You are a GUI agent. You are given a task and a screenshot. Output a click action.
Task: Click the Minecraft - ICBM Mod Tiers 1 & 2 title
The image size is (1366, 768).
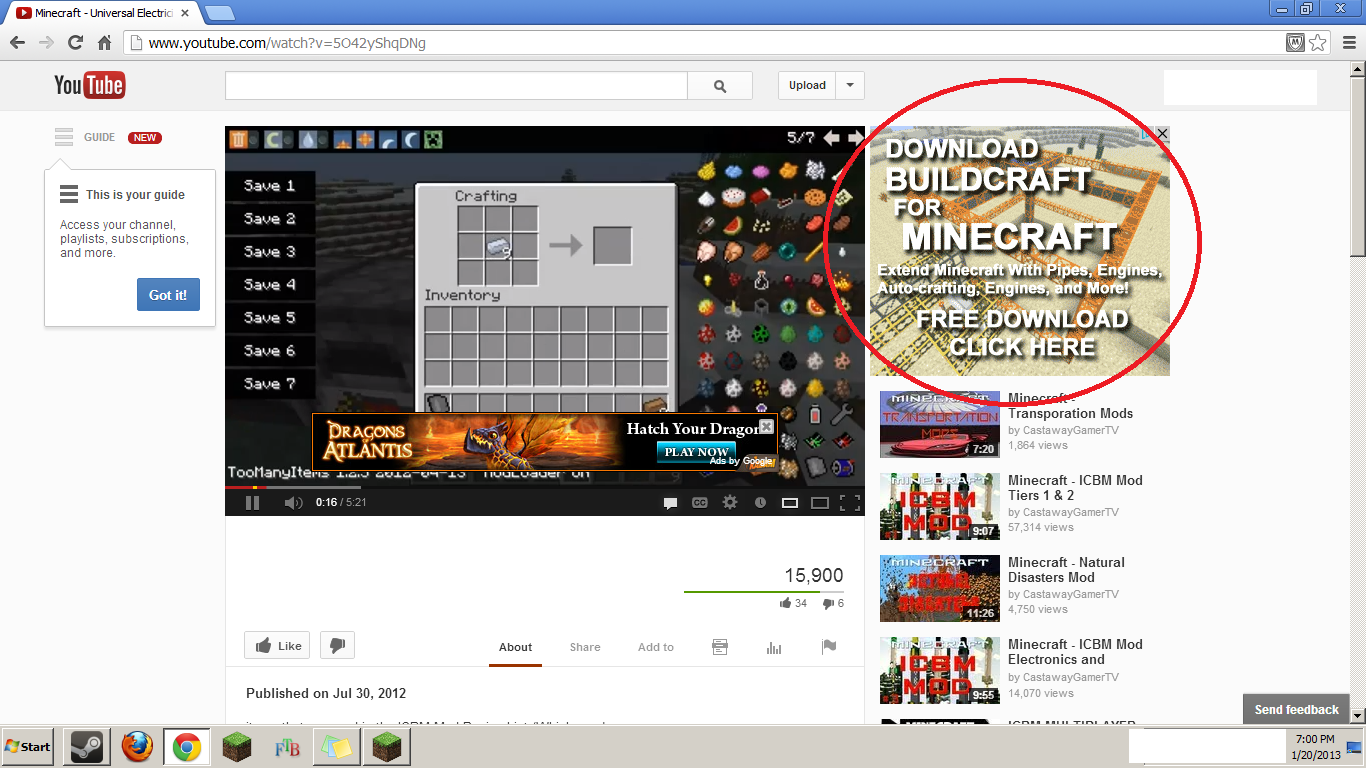[x=1075, y=488]
